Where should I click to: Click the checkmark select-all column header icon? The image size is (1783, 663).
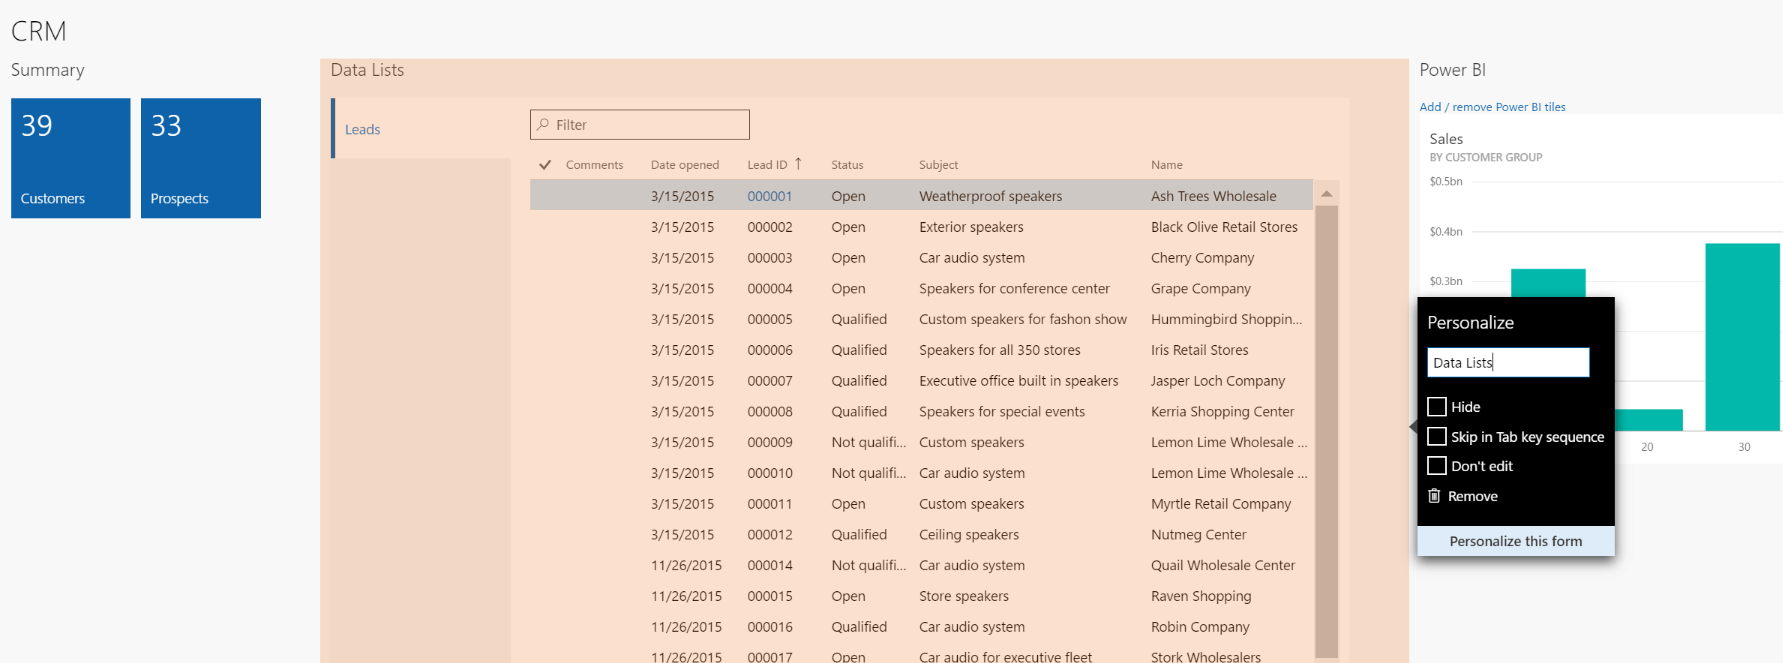point(545,165)
